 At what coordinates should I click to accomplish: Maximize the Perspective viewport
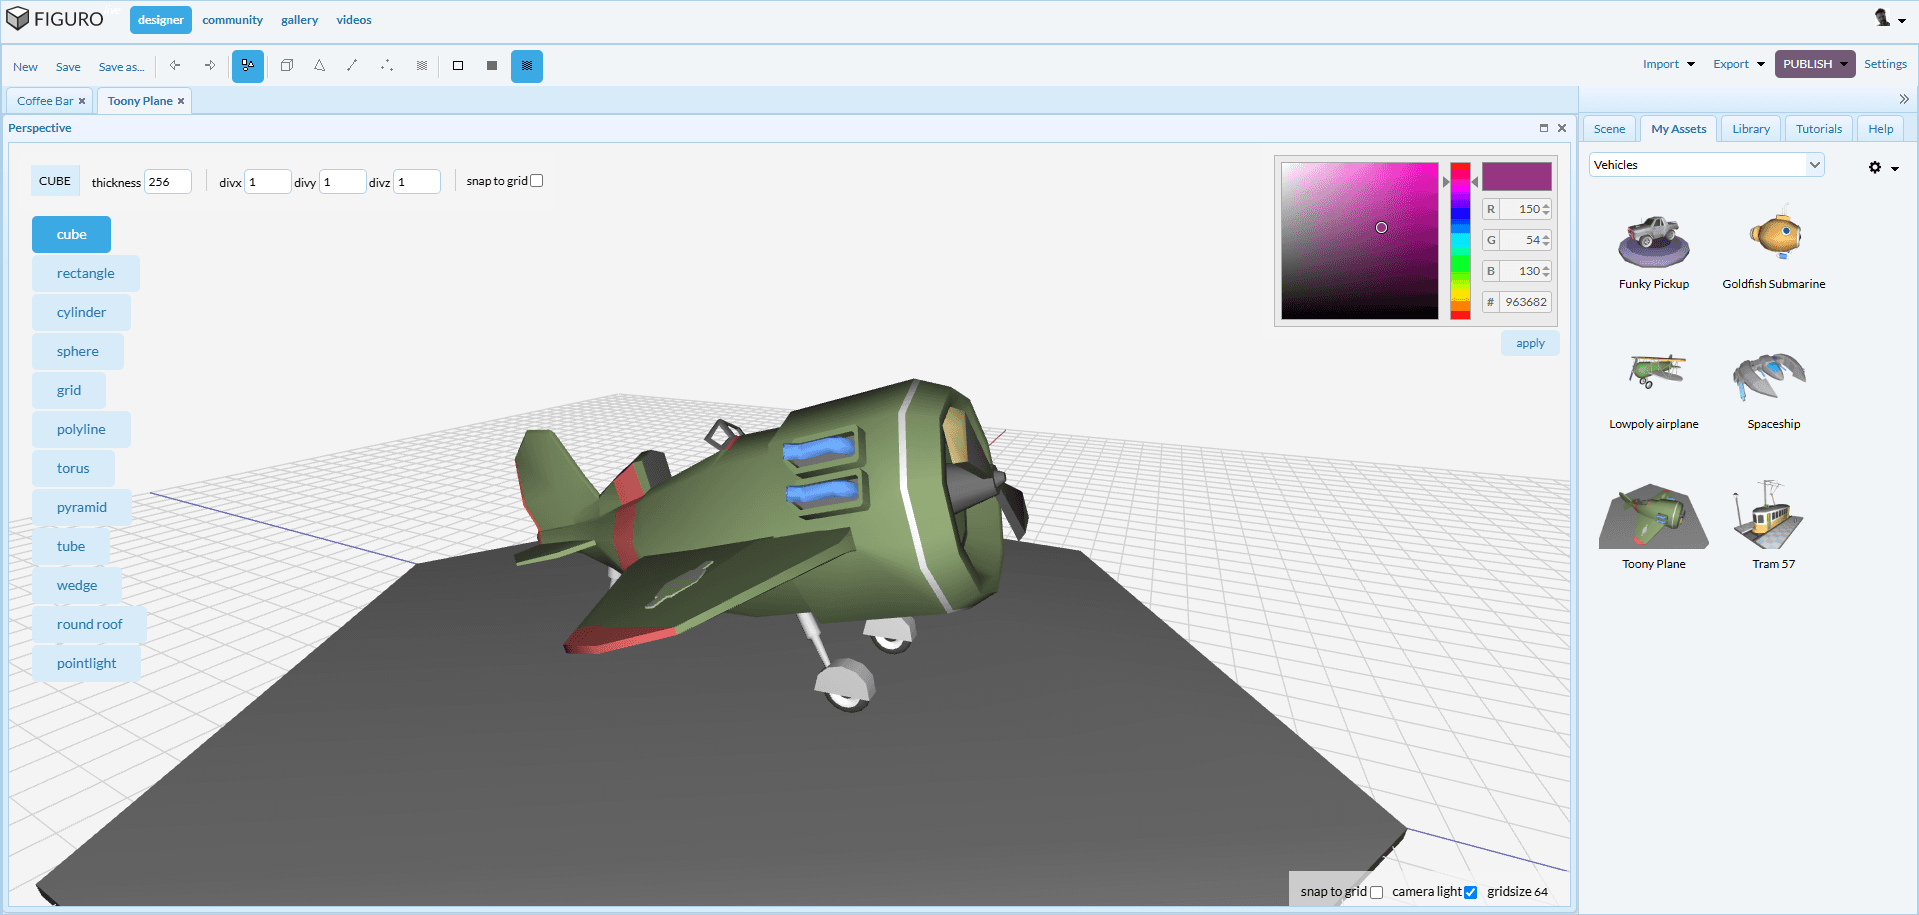(1544, 128)
